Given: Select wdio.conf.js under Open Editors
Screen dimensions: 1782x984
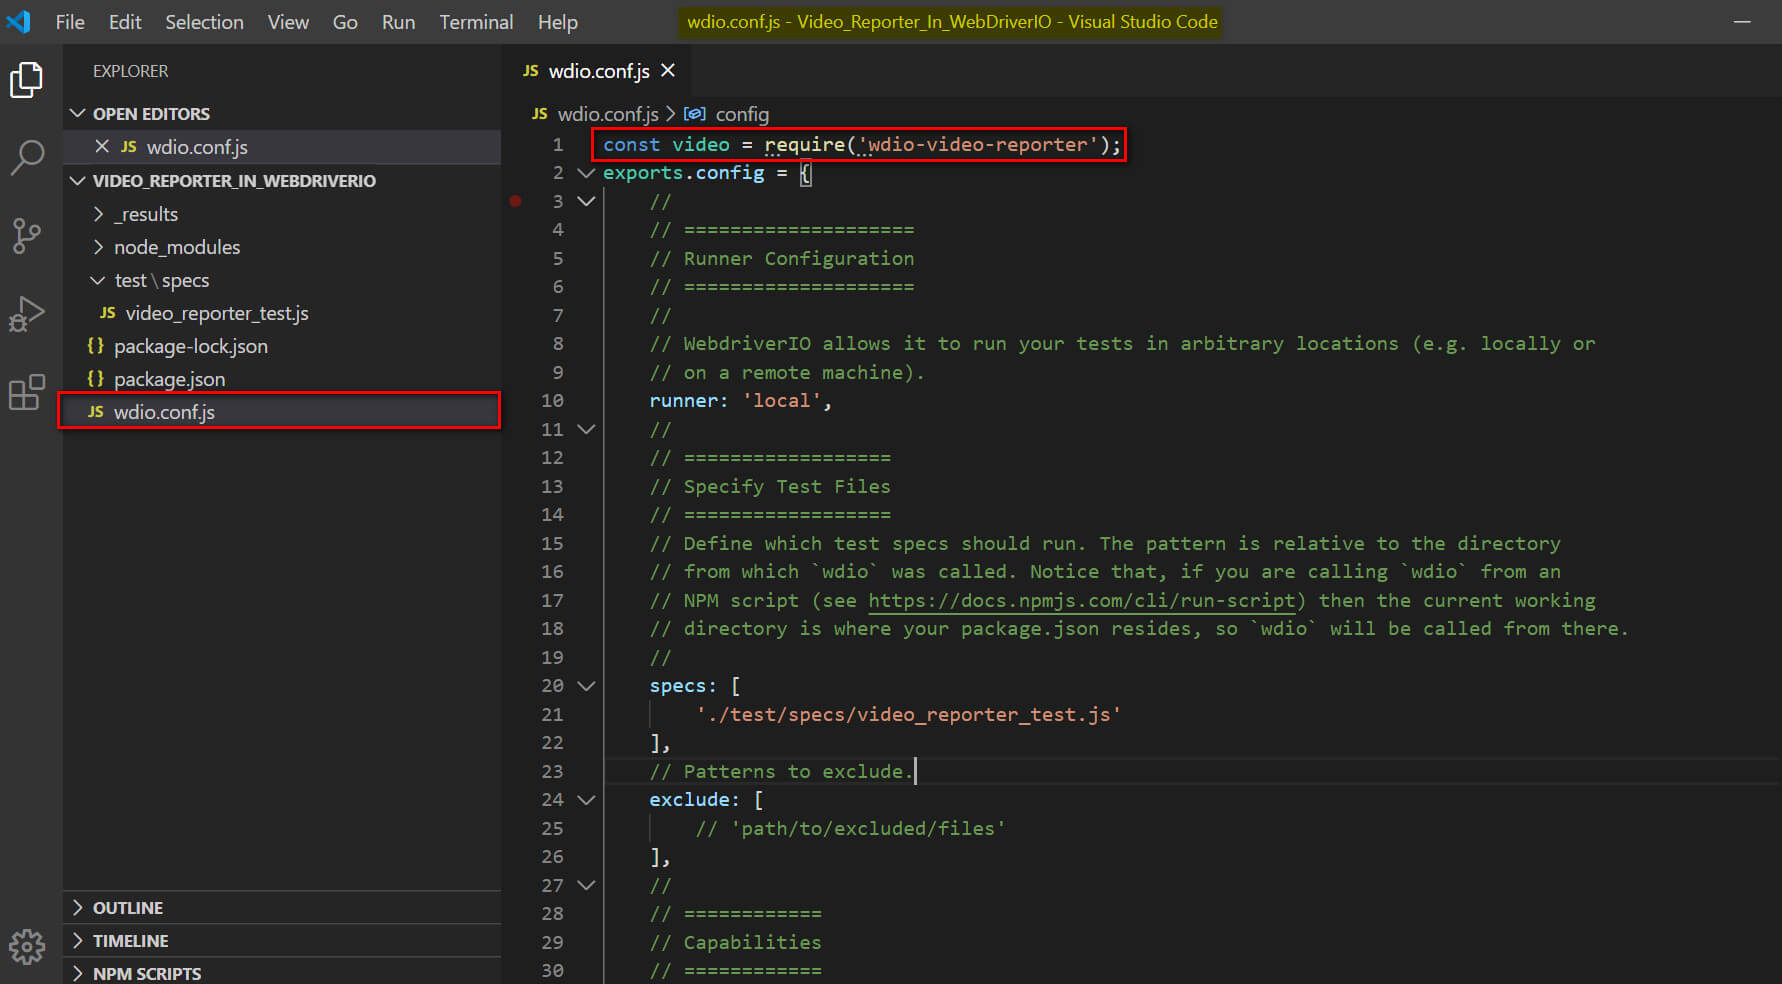Looking at the screenshot, I should pyautogui.click(x=282, y=146).
